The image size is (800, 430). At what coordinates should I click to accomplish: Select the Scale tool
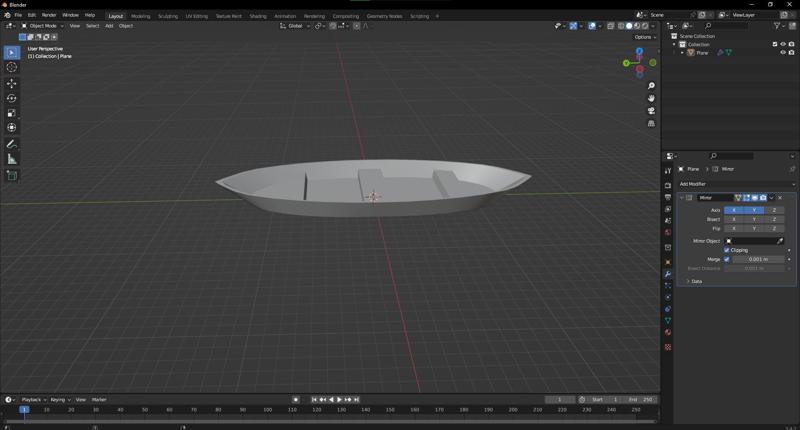12,113
